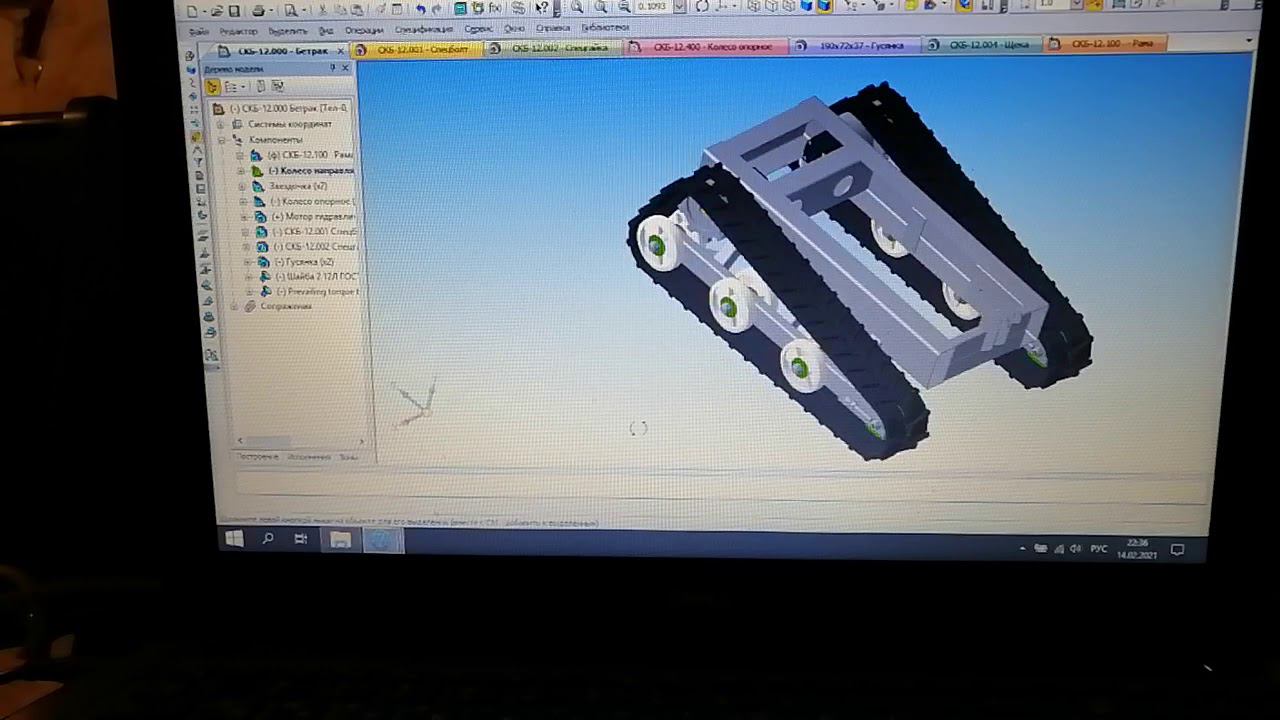The image size is (1280, 720).
Task: Select Шайба 2.12Л ГОСТ in the tree
Action: (316, 277)
